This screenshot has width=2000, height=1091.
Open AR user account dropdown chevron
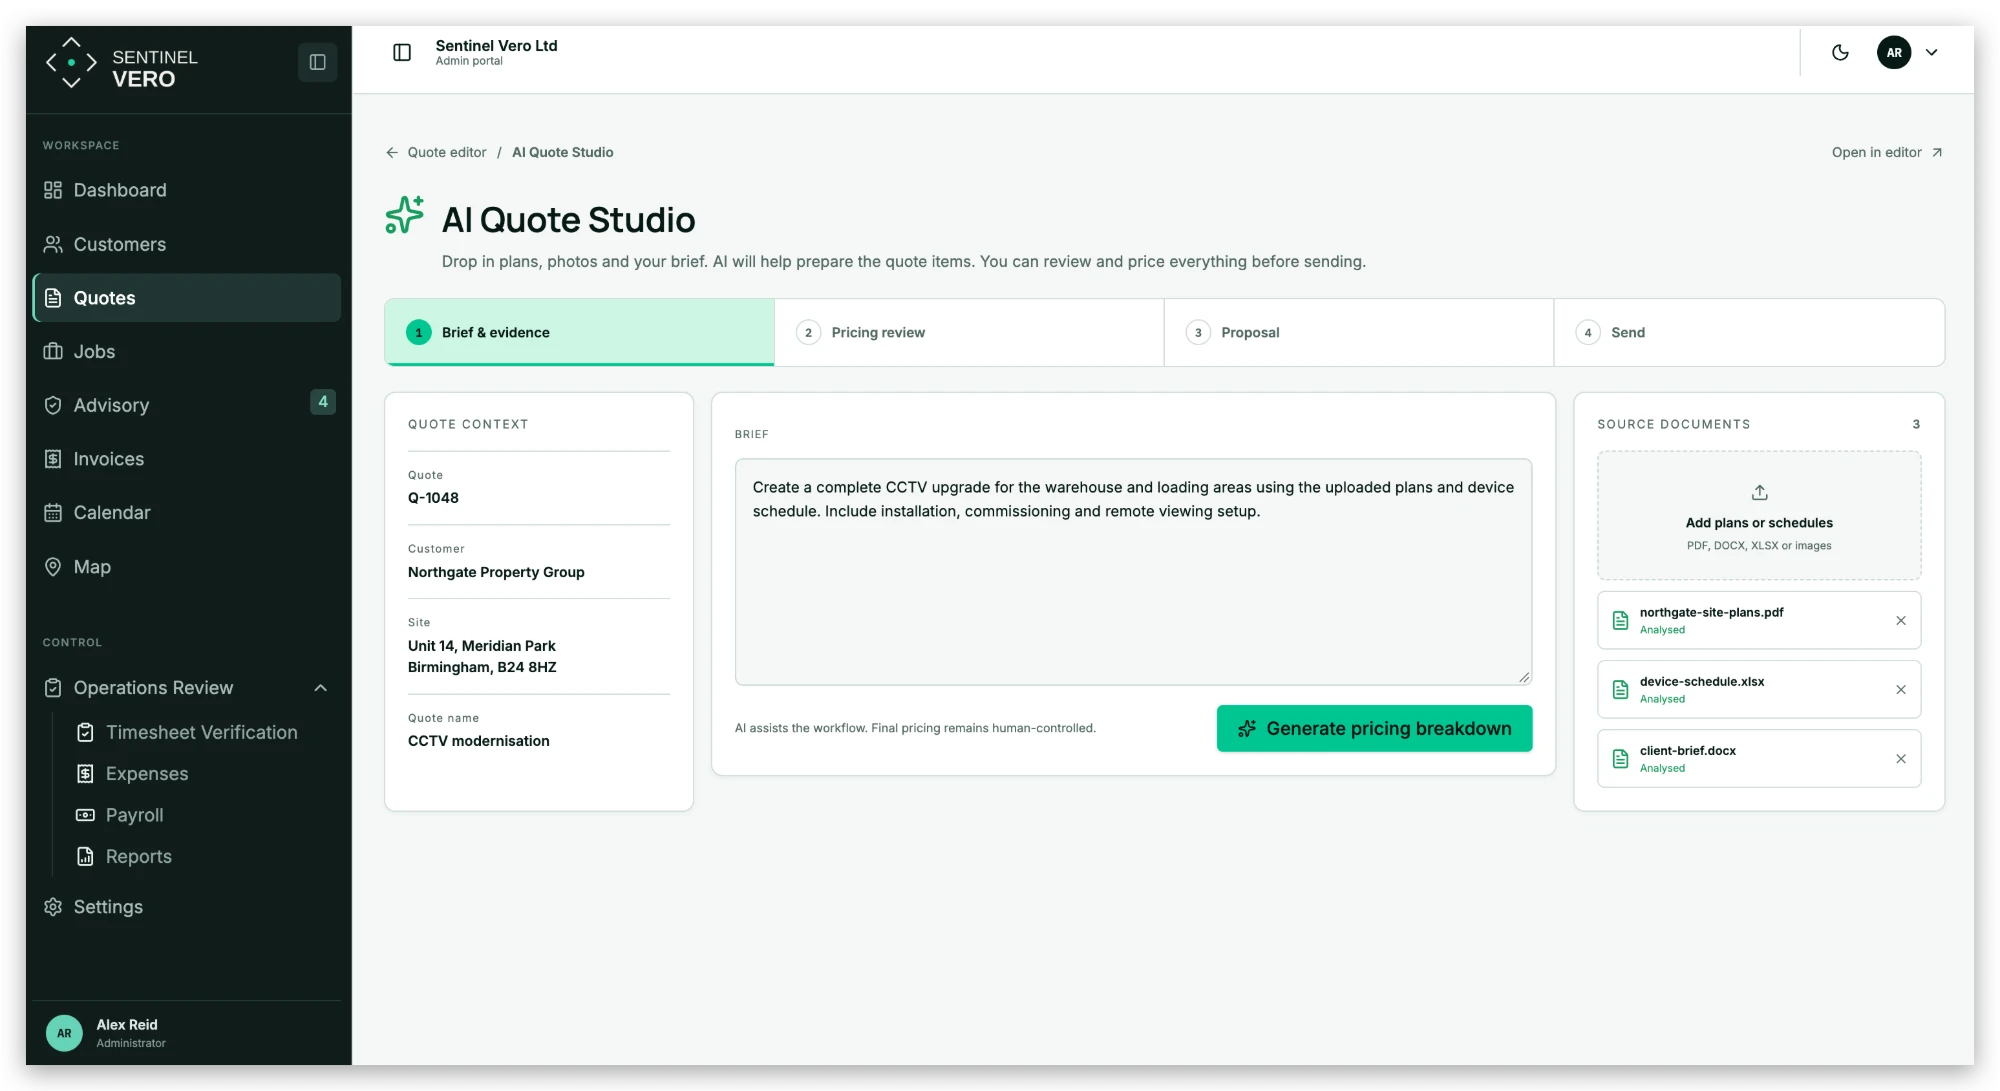pyautogui.click(x=1932, y=52)
